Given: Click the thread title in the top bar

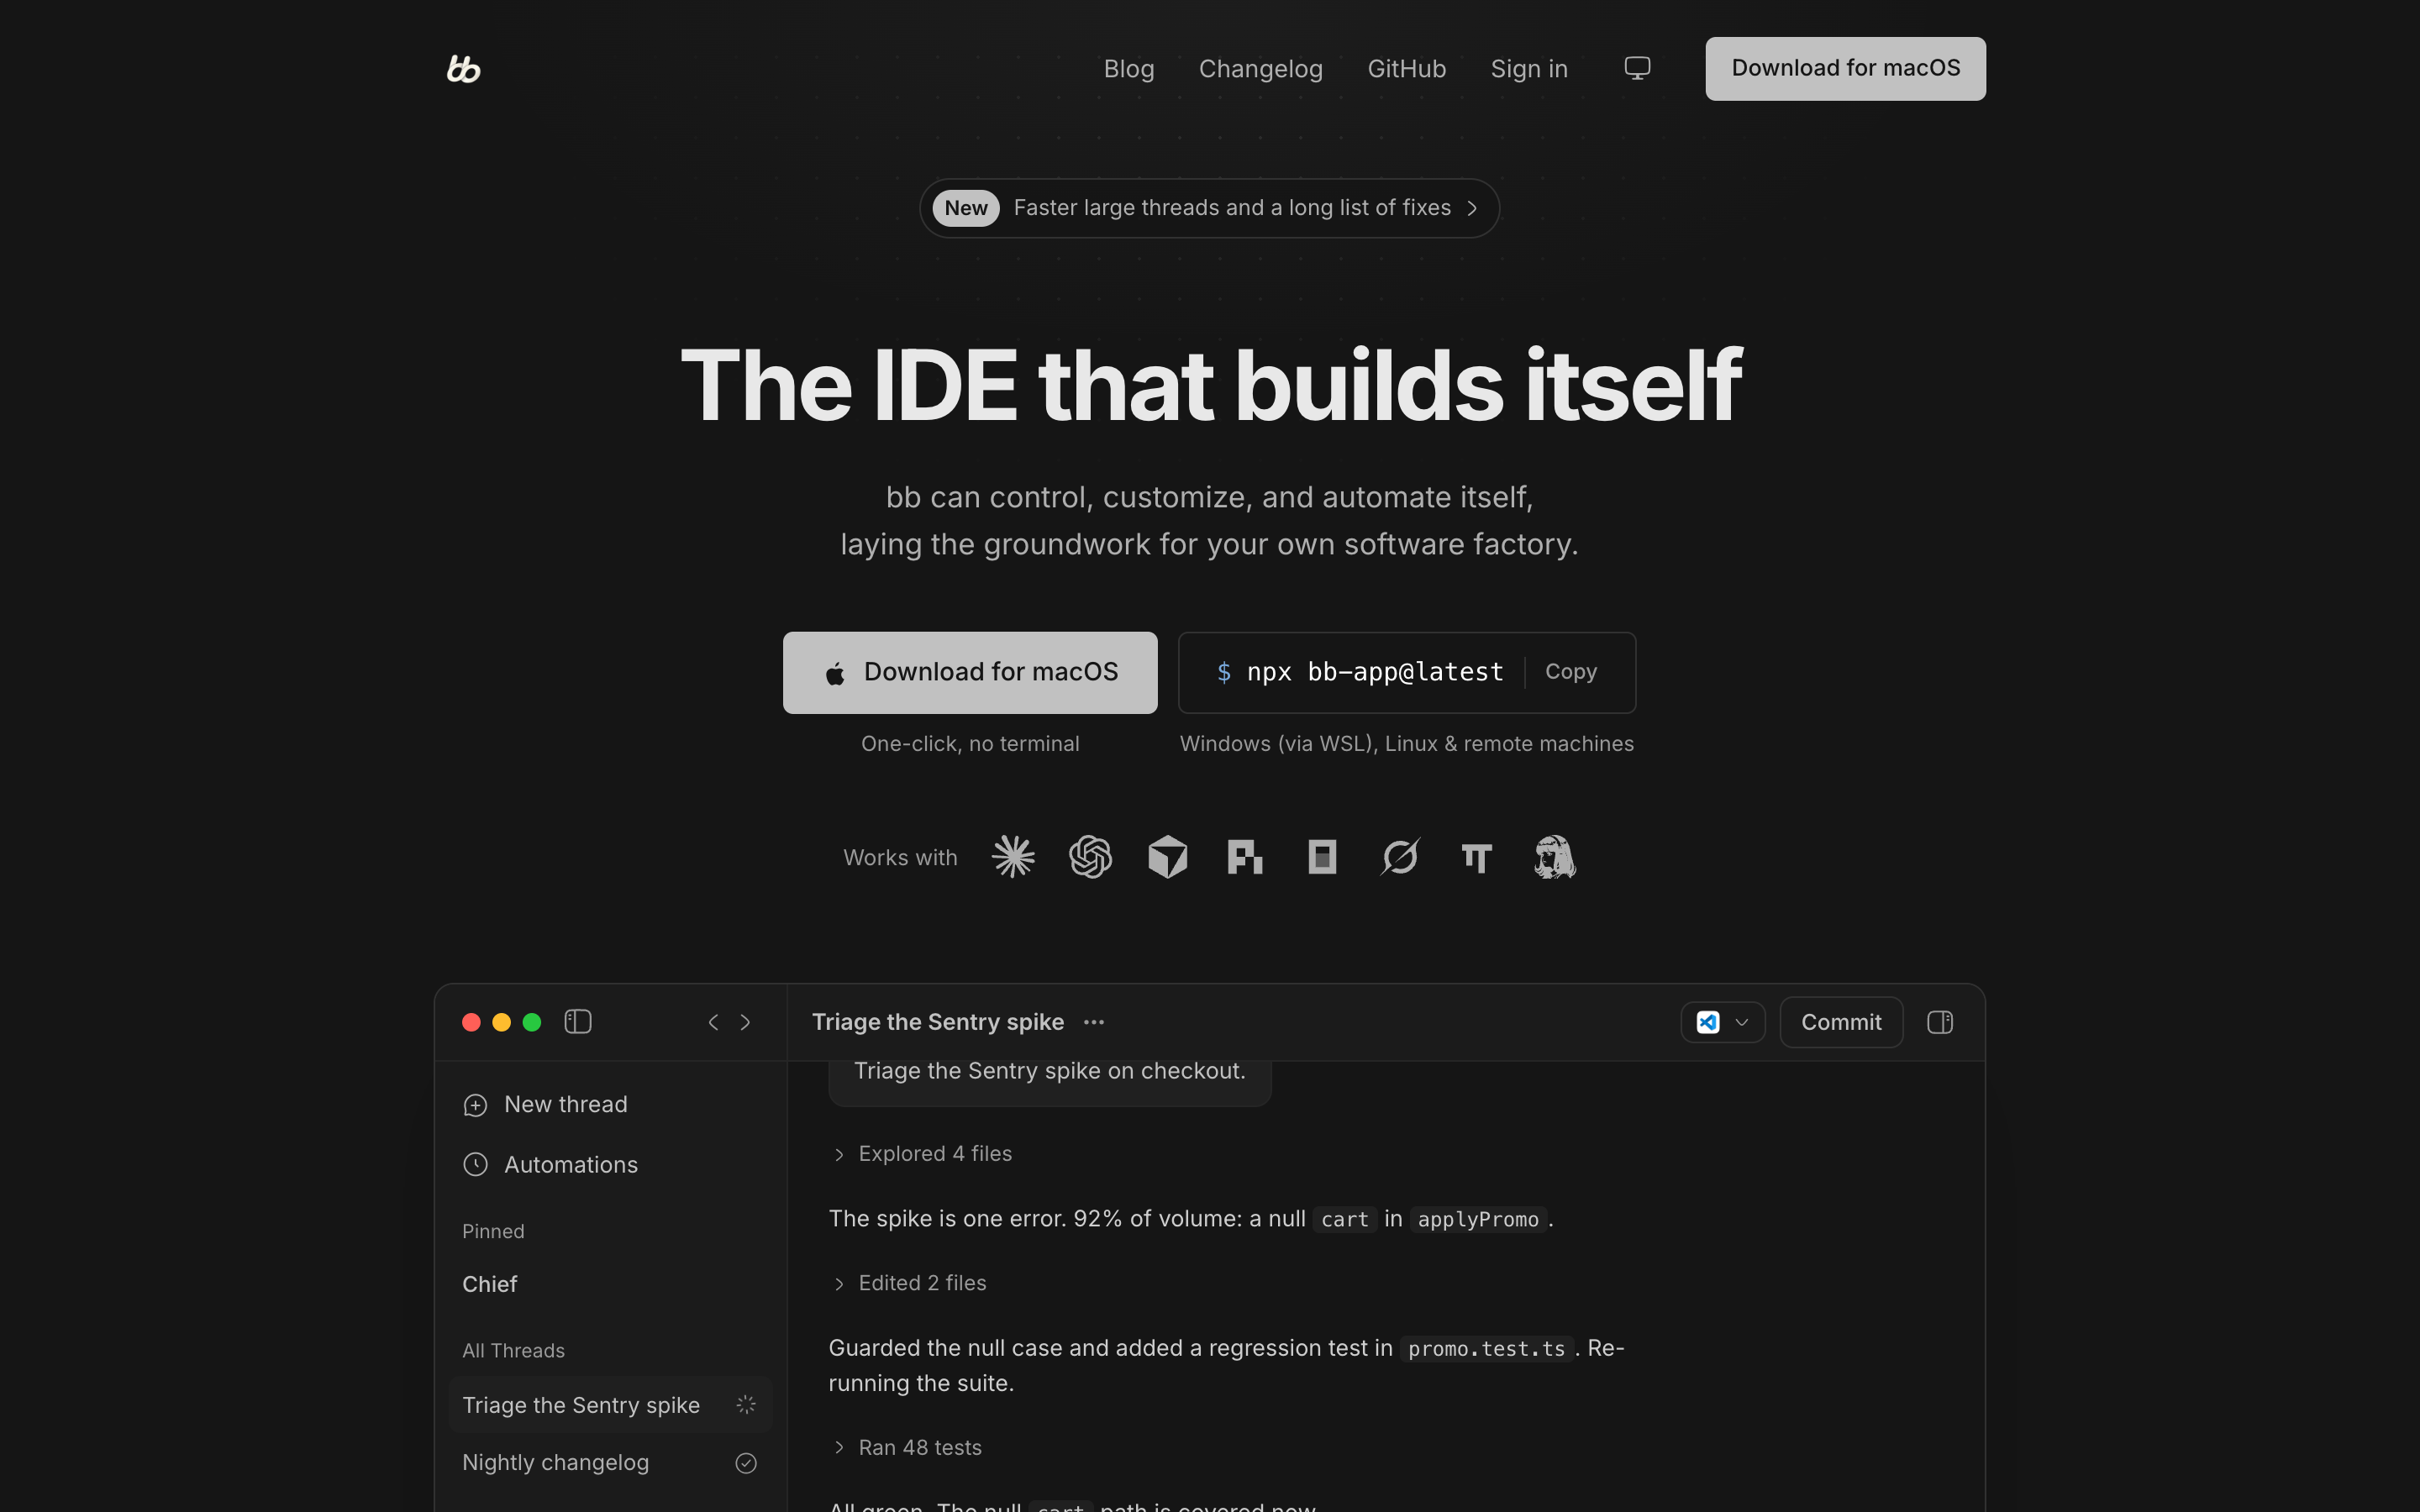Looking at the screenshot, I should (938, 1022).
